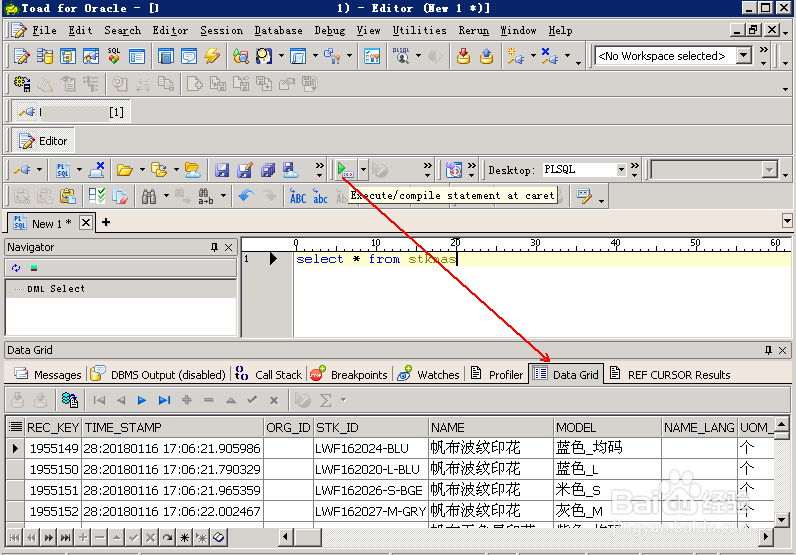Switch to the DBMS Output tab
Viewport: 796px width, 555px height.
(x=158, y=375)
